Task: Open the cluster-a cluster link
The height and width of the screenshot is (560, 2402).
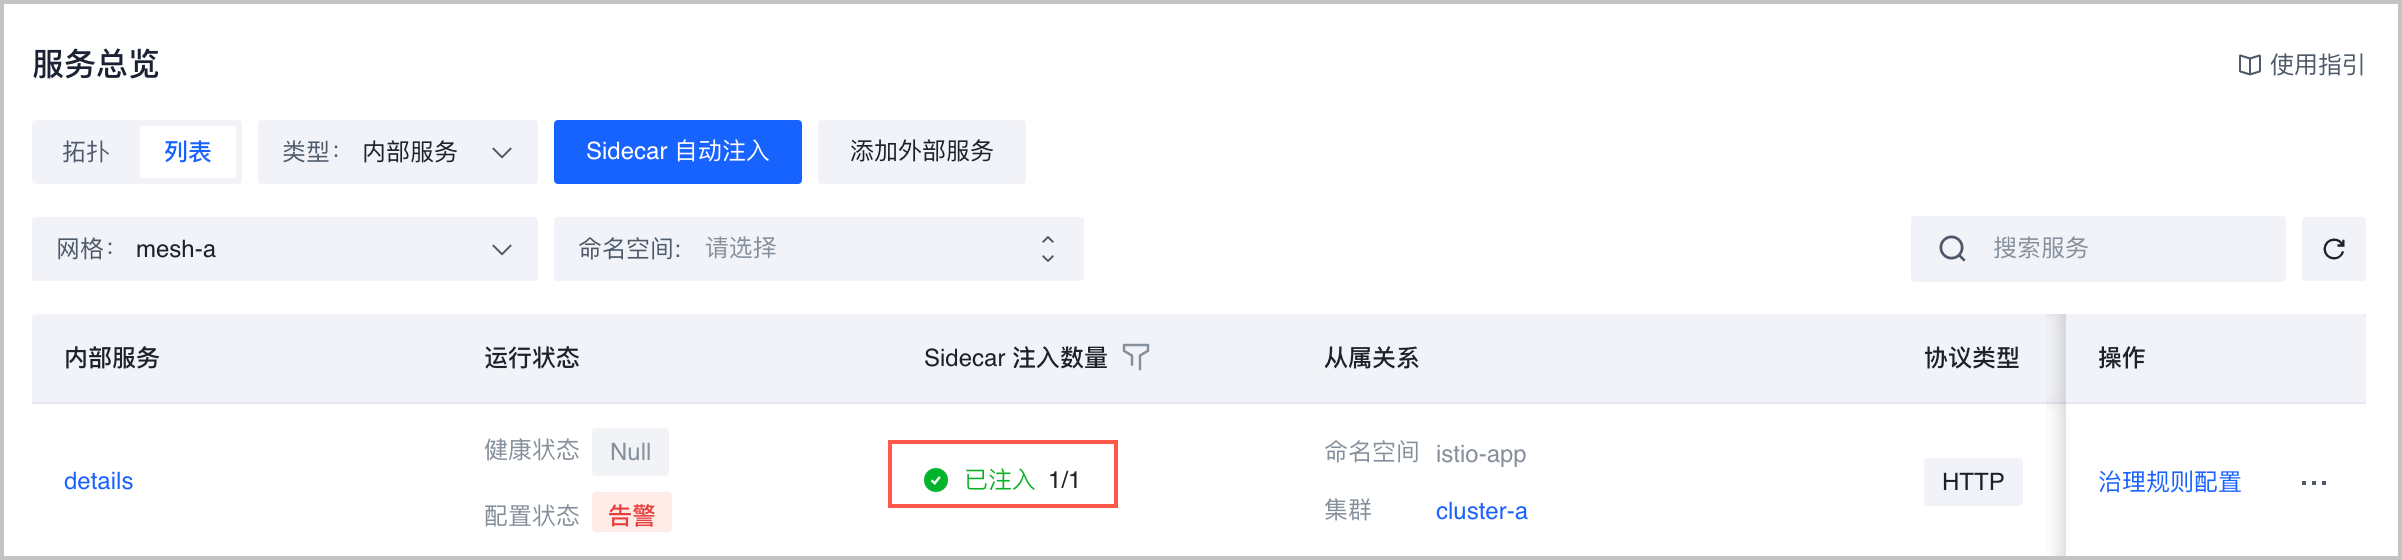Action: coord(1481,512)
